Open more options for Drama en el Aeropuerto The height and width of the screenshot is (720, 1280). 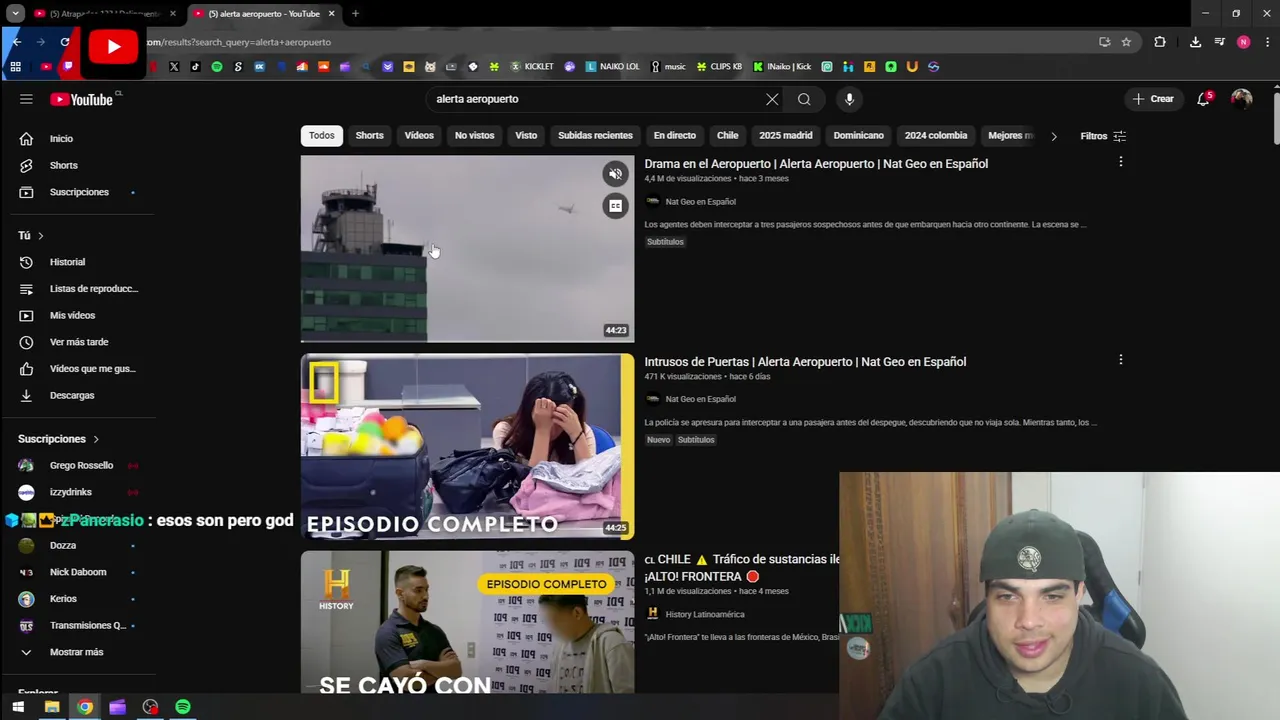[x=1120, y=162]
